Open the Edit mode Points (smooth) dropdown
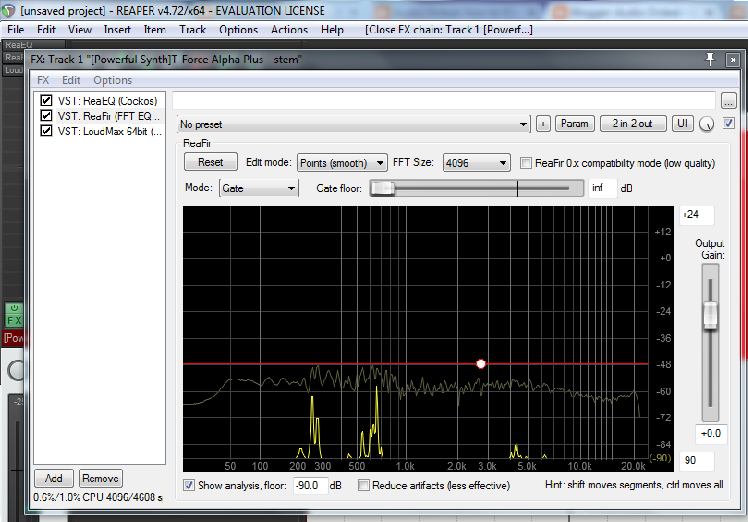 pyautogui.click(x=342, y=163)
